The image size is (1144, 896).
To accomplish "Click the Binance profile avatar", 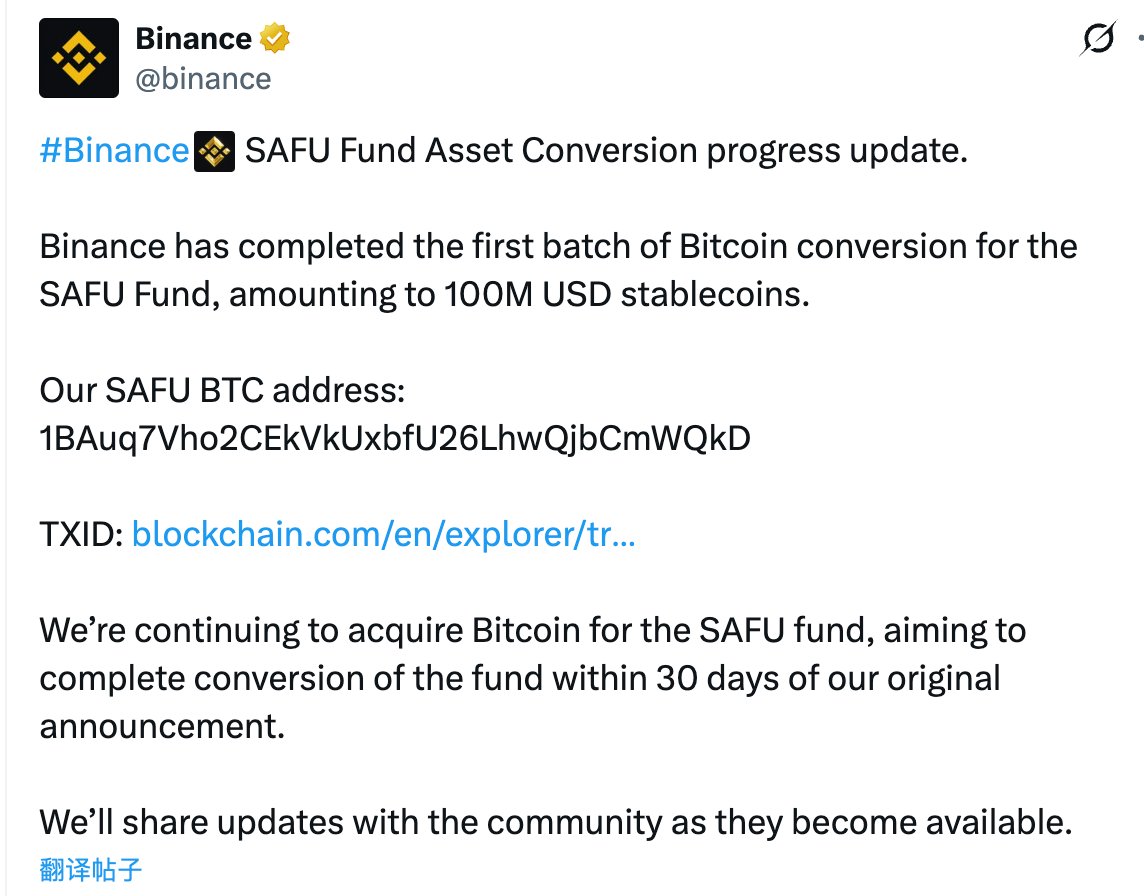I will (x=78, y=57).
